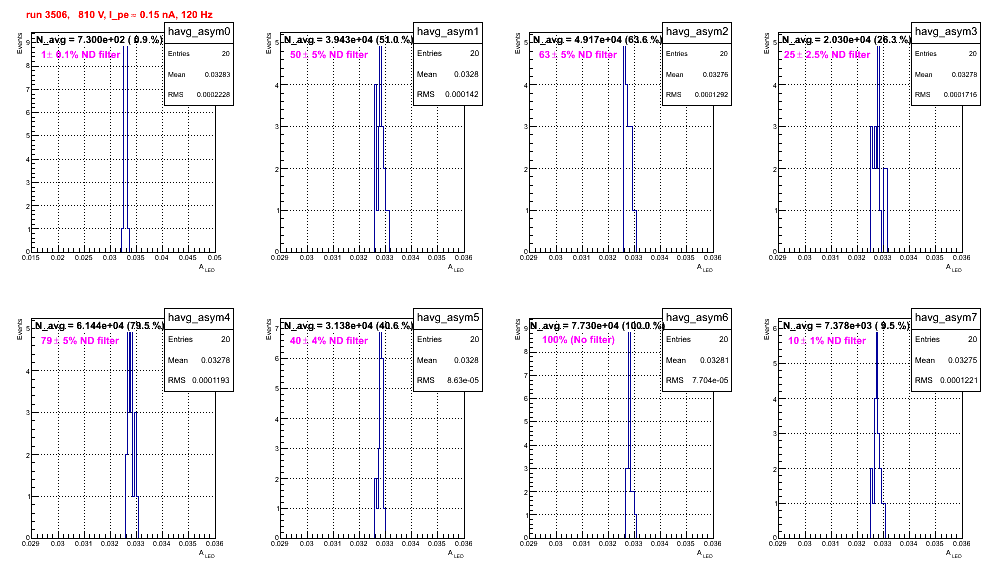Image resolution: width=996 pixels, height=572 pixels.
Task: Click RMS 0.0001292 in havg_asym2 stats
Action: coord(697,95)
